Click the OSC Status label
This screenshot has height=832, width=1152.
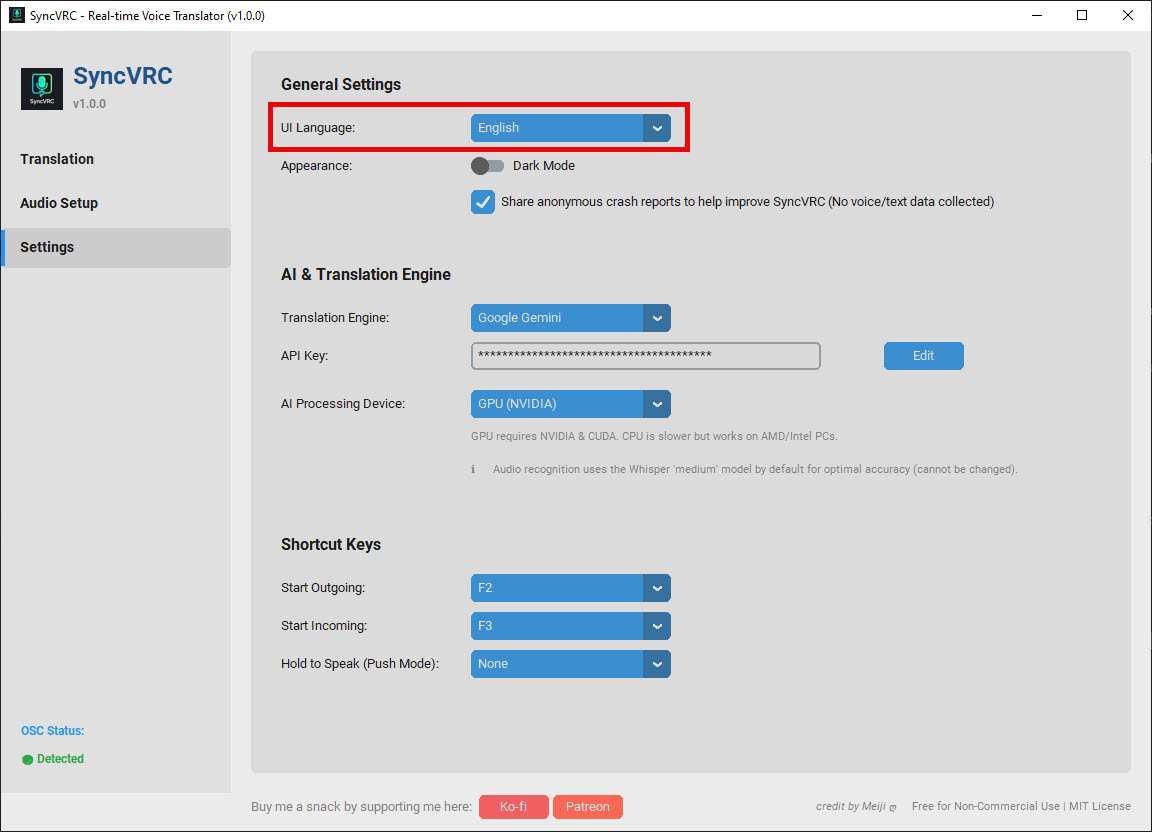(x=53, y=731)
